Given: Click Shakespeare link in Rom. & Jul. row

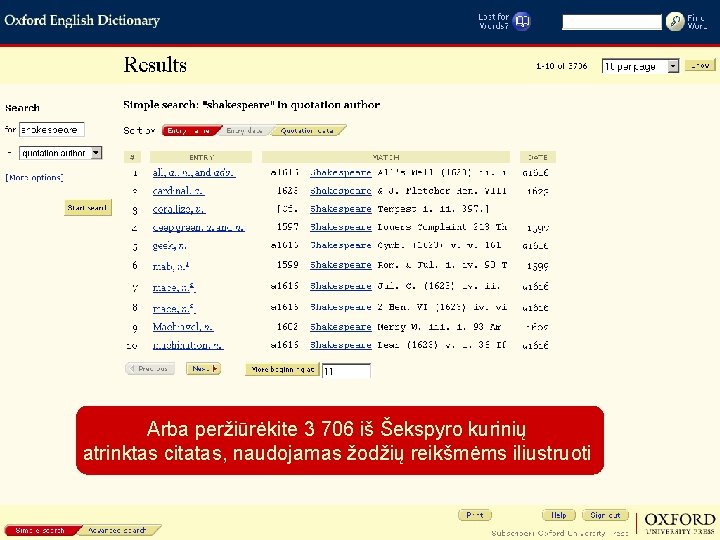Looking at the screenshot, I should [x=341, y=265].
